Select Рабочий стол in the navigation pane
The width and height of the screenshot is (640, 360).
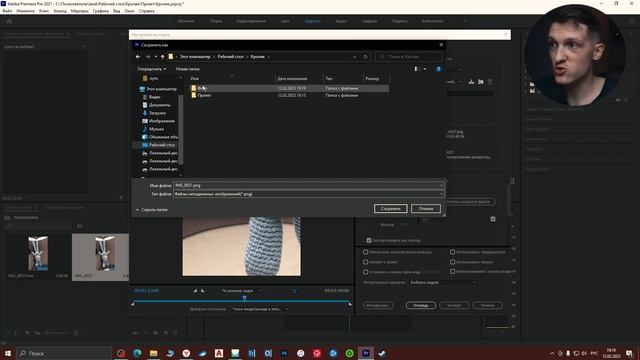point(162,145)
